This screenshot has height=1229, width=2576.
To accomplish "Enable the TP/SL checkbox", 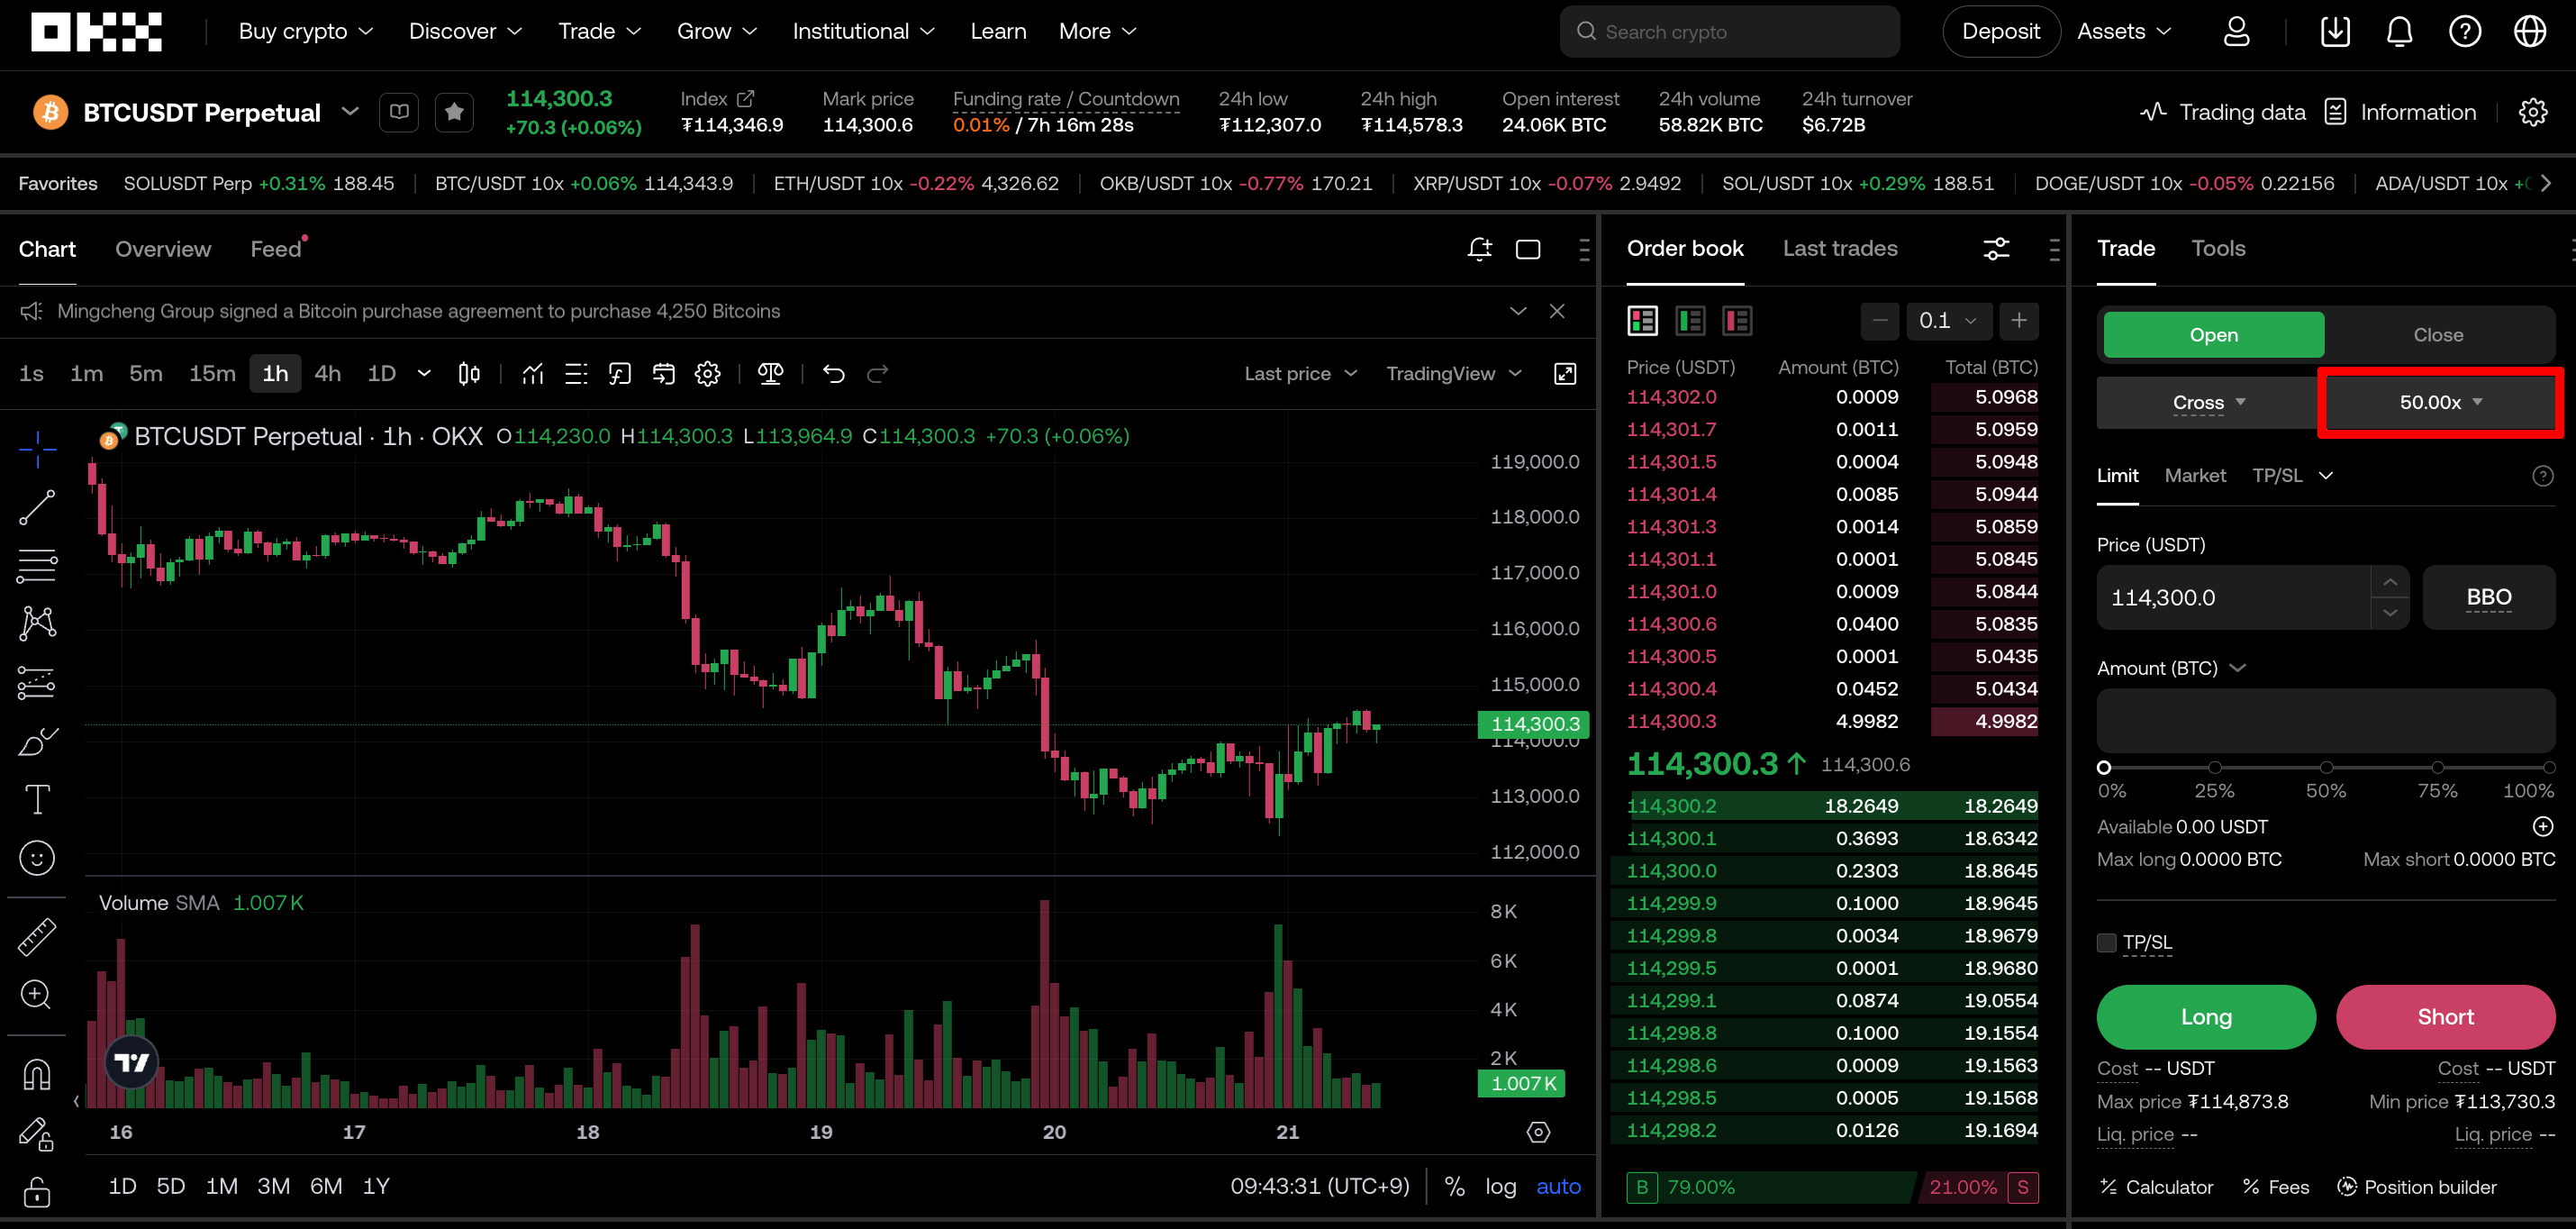I will click(x=2107, y=942).
